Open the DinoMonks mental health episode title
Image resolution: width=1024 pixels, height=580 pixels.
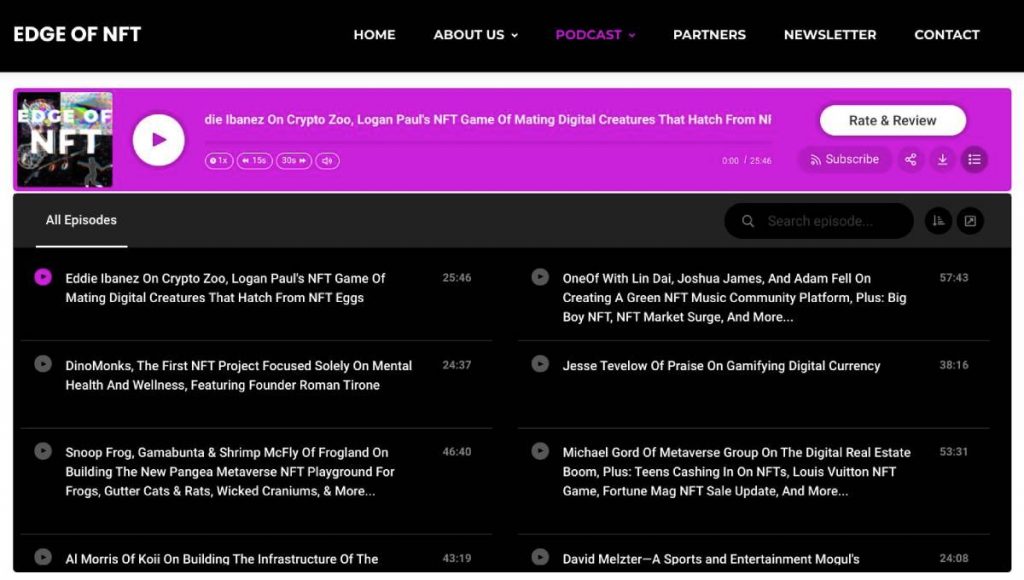pos(238,376)
